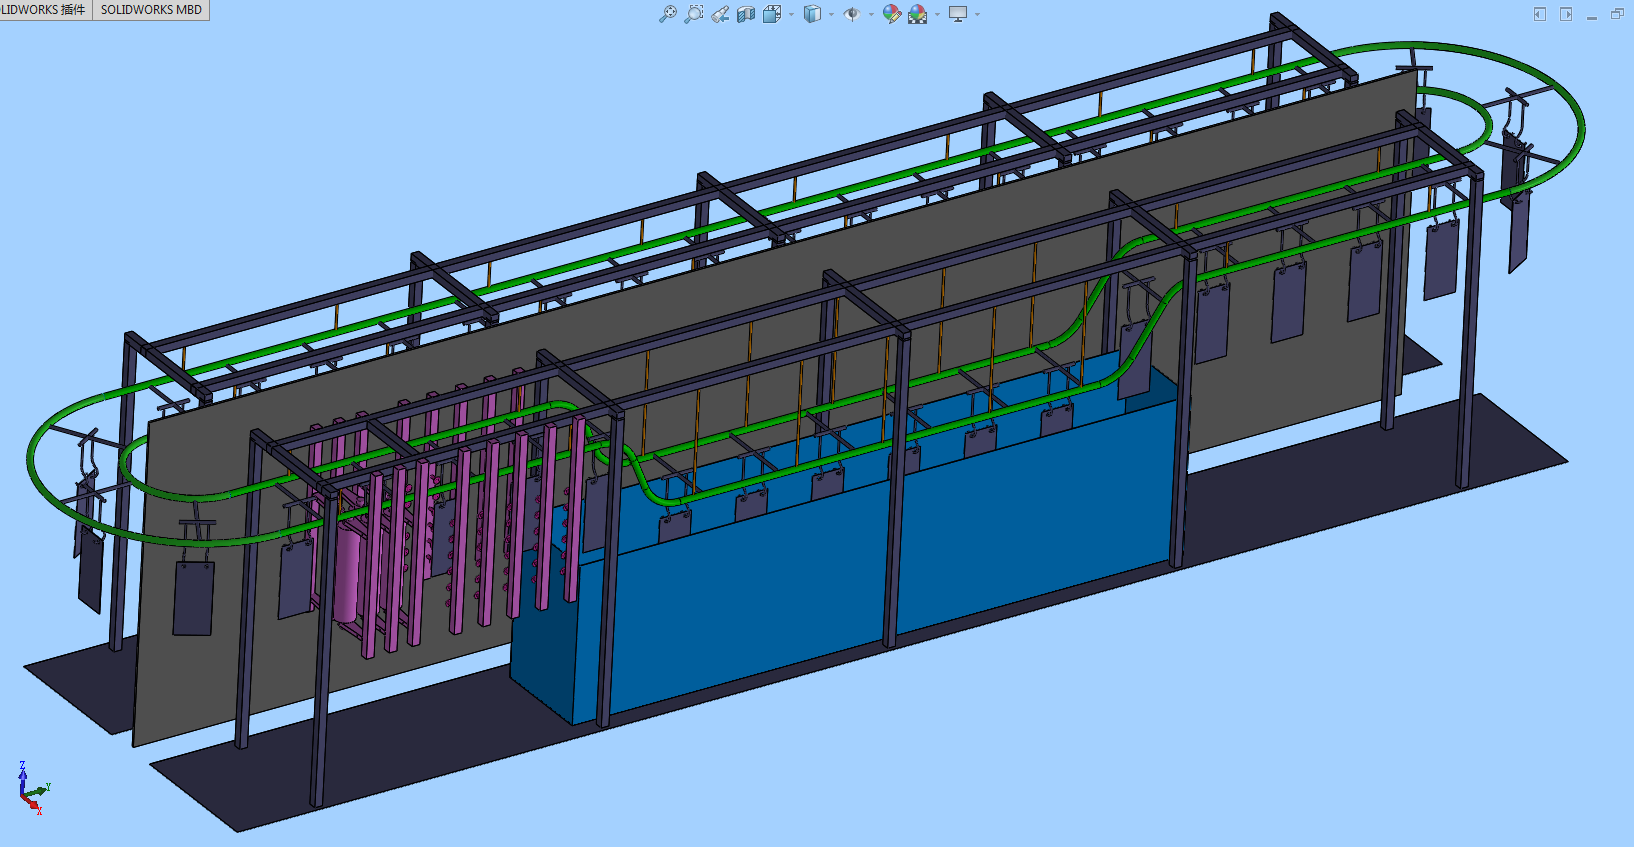This screenshot has width=1634, height=847.
Task: Expand the View Orientation dropdown arrow
Action: pos(791,14)
